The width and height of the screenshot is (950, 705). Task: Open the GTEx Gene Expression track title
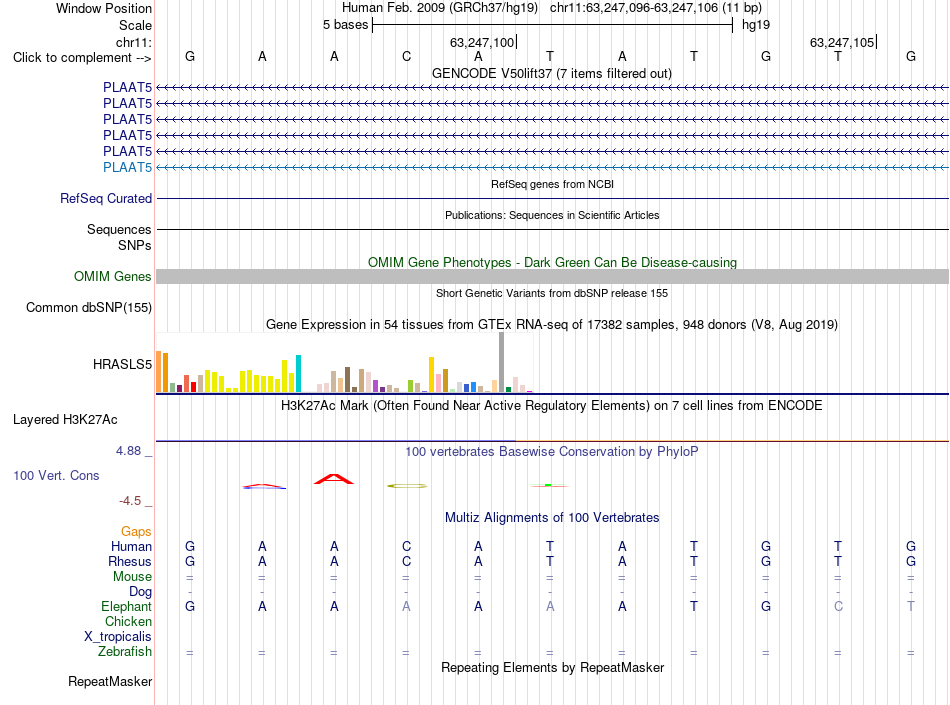(551, 324)
